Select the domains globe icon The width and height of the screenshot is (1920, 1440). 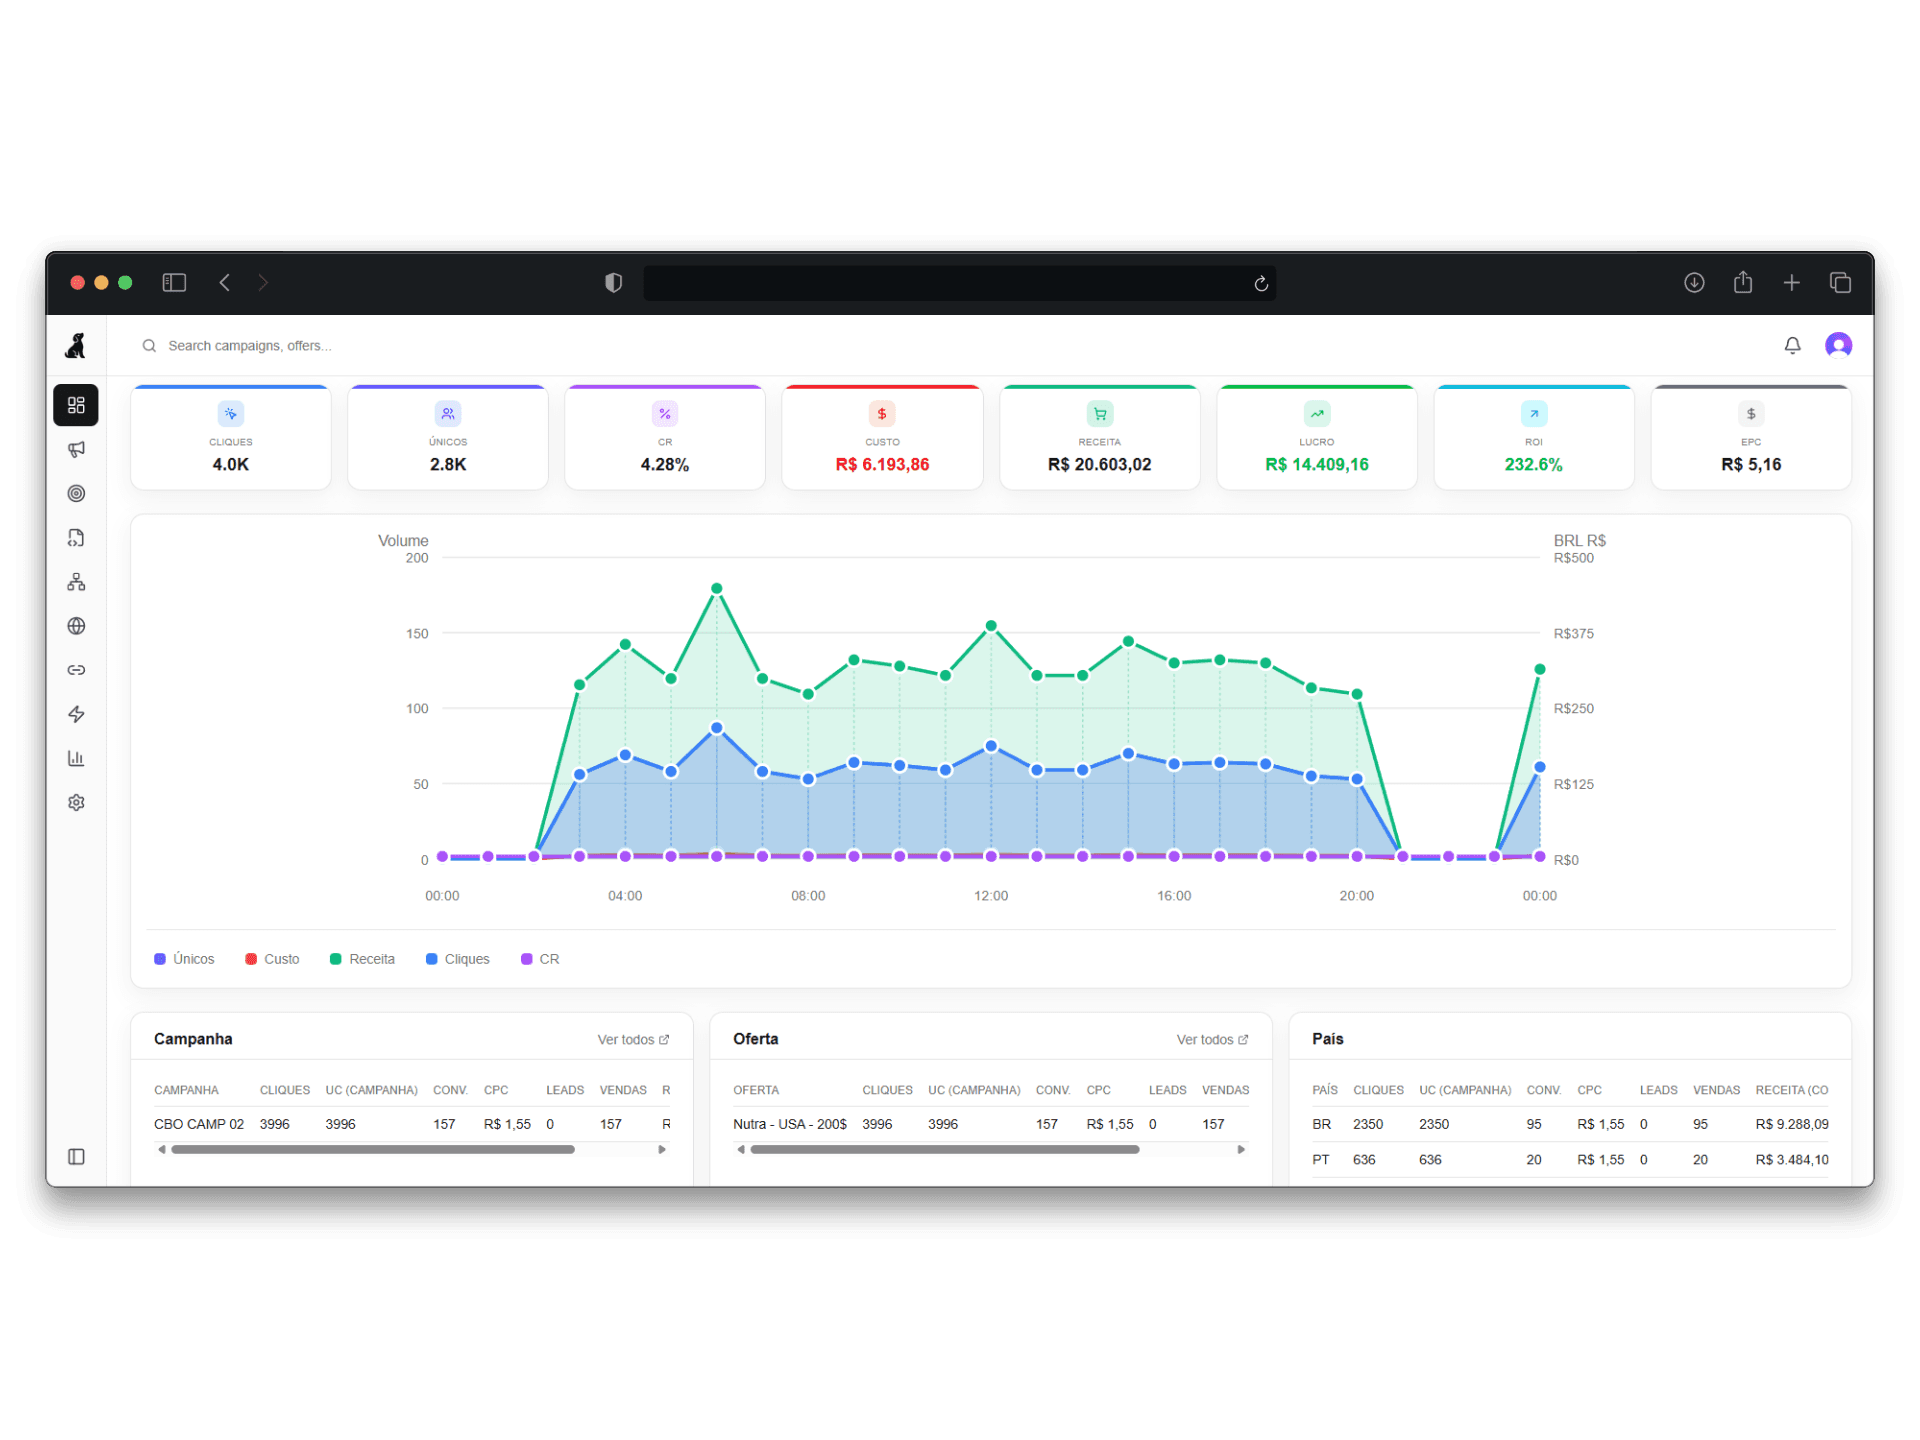(76, 625)
